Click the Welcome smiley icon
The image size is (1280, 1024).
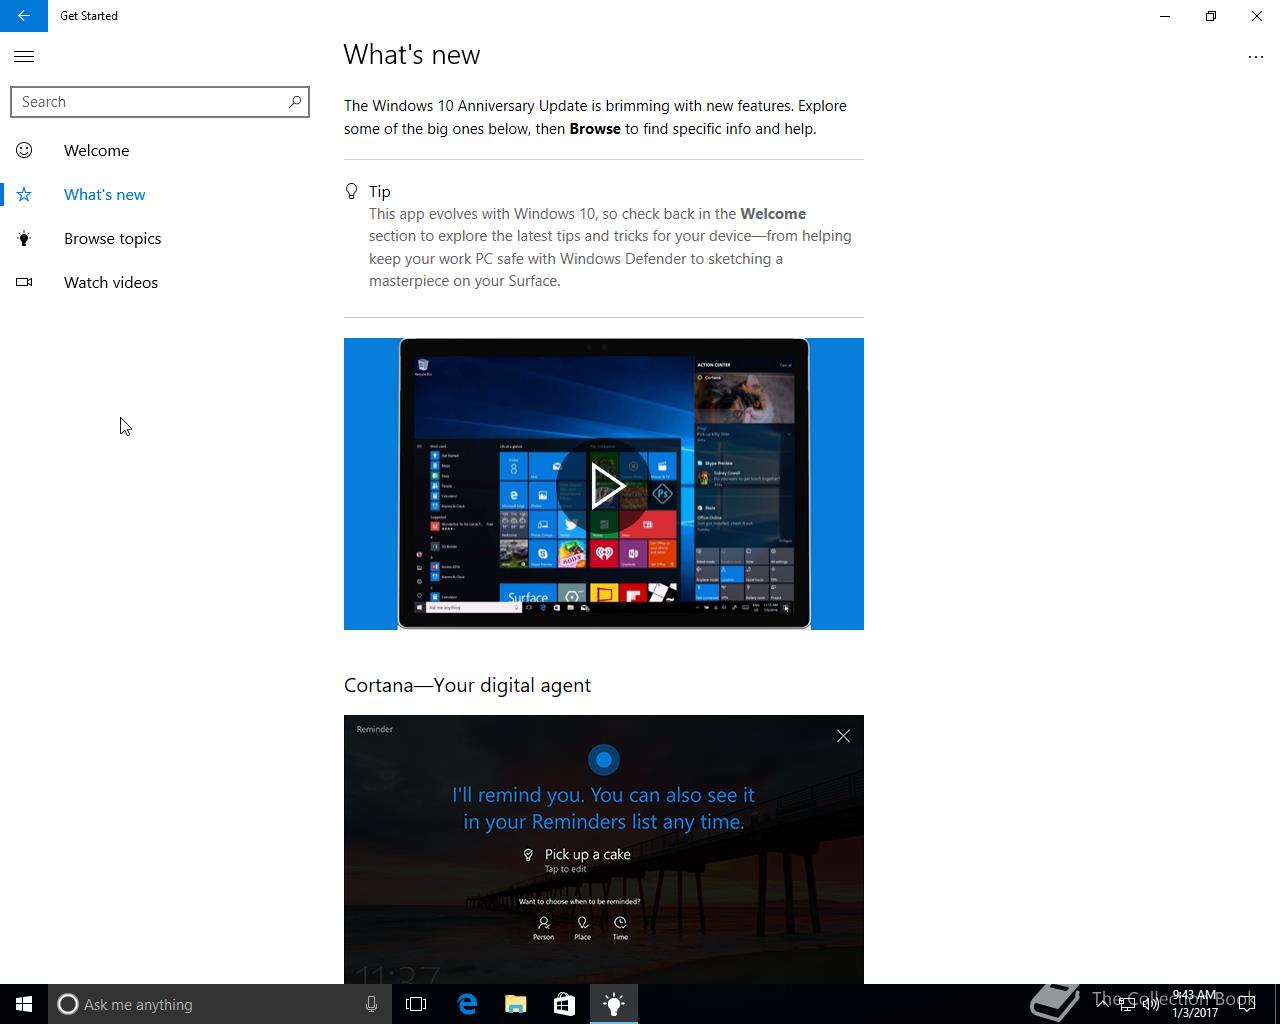coord(24,151)
